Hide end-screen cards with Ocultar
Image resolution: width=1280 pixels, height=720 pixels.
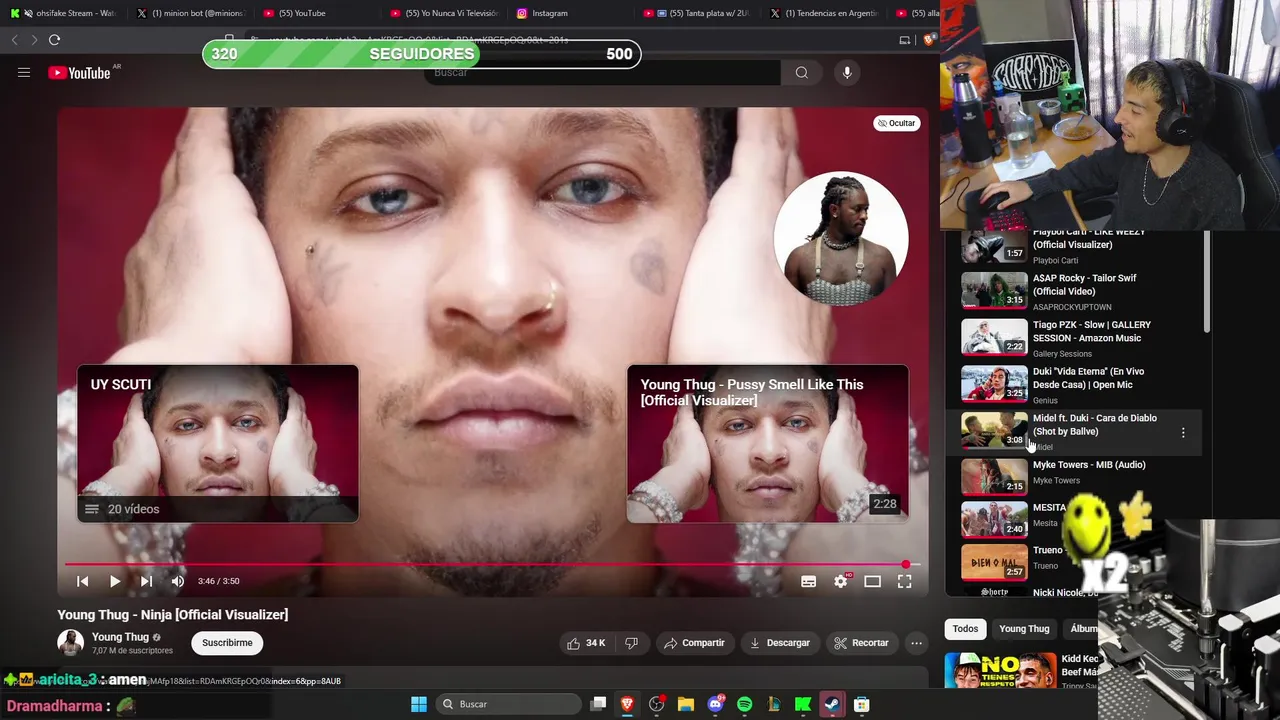pyautogui.click(x=896, y=123)
